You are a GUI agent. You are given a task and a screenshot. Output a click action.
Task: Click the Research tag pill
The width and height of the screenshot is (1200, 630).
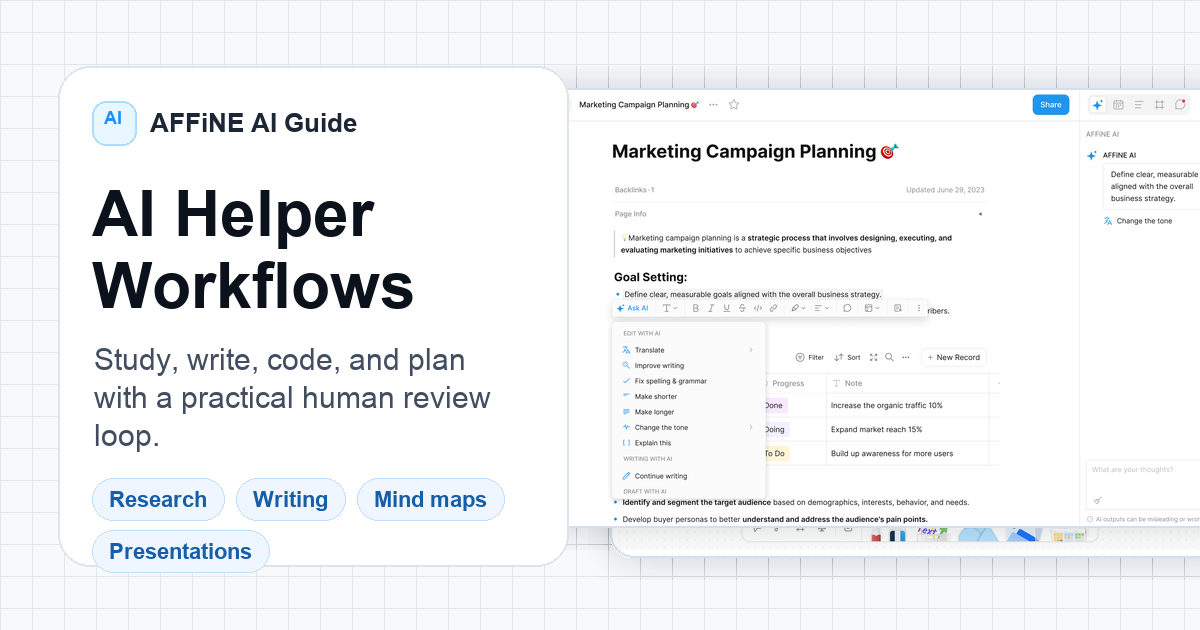pyautogui.click(x=158, y=500)
